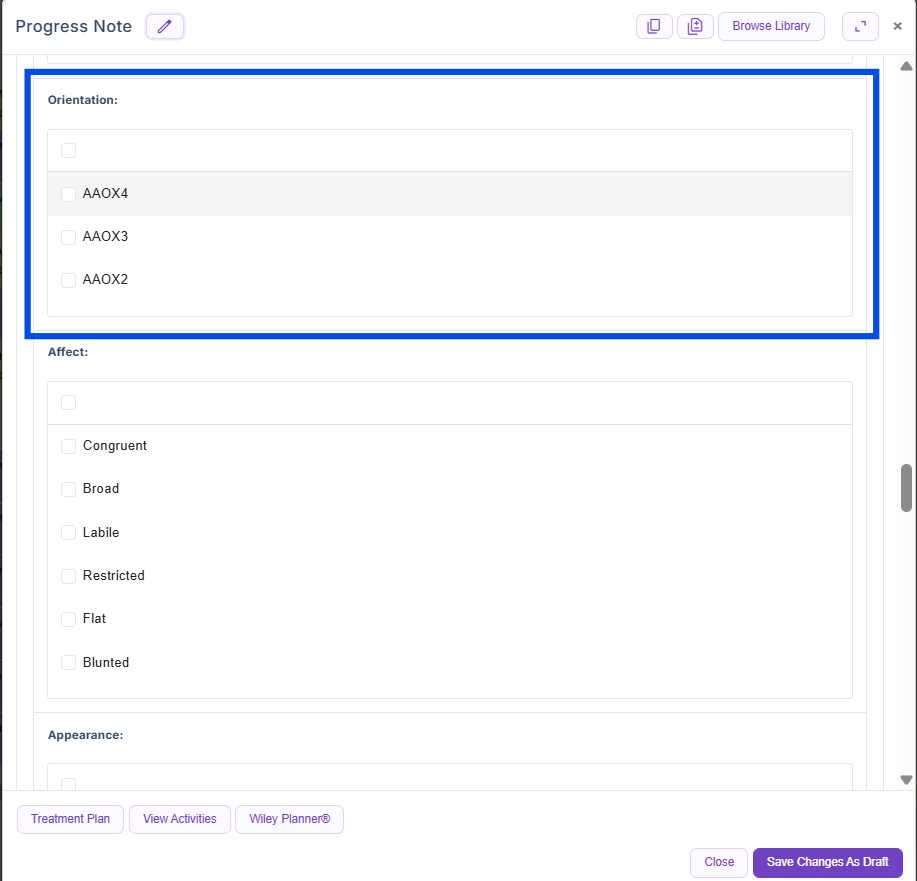The width and height of the screenshot is (917, 881).
Task: Click the copy note icon
Action: tap(654, 27)
